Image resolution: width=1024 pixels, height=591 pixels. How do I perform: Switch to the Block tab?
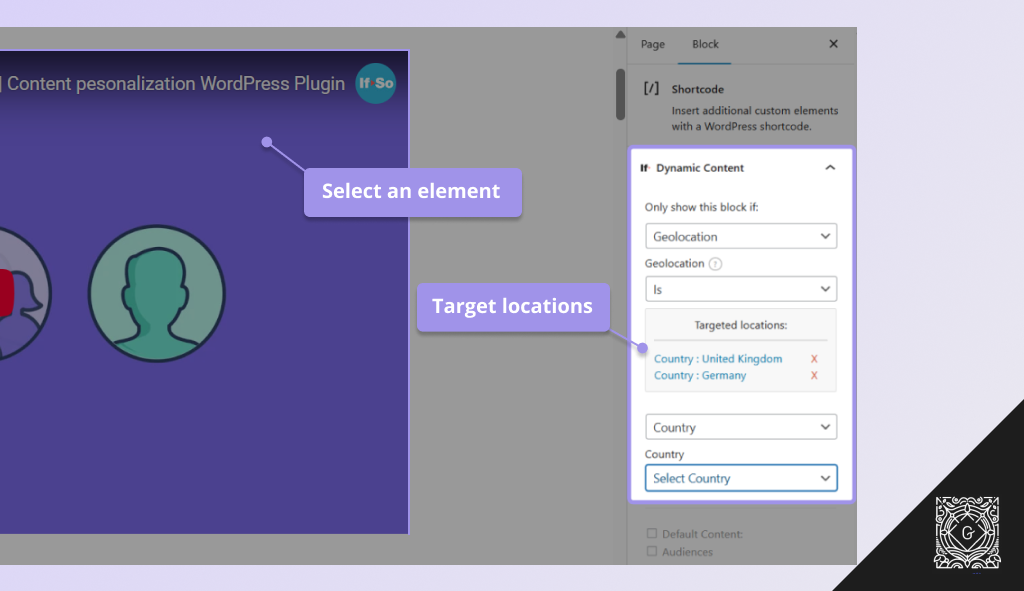(x=705, y=44)
